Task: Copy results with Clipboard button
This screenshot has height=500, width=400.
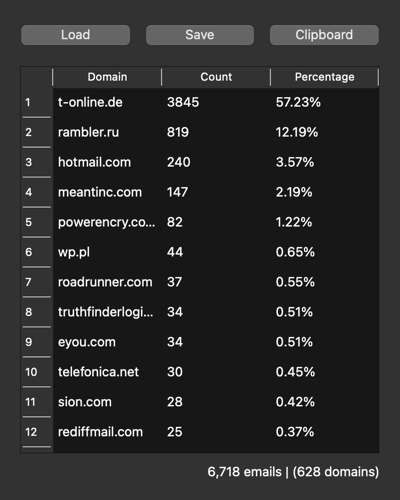Action: (324, 35)
